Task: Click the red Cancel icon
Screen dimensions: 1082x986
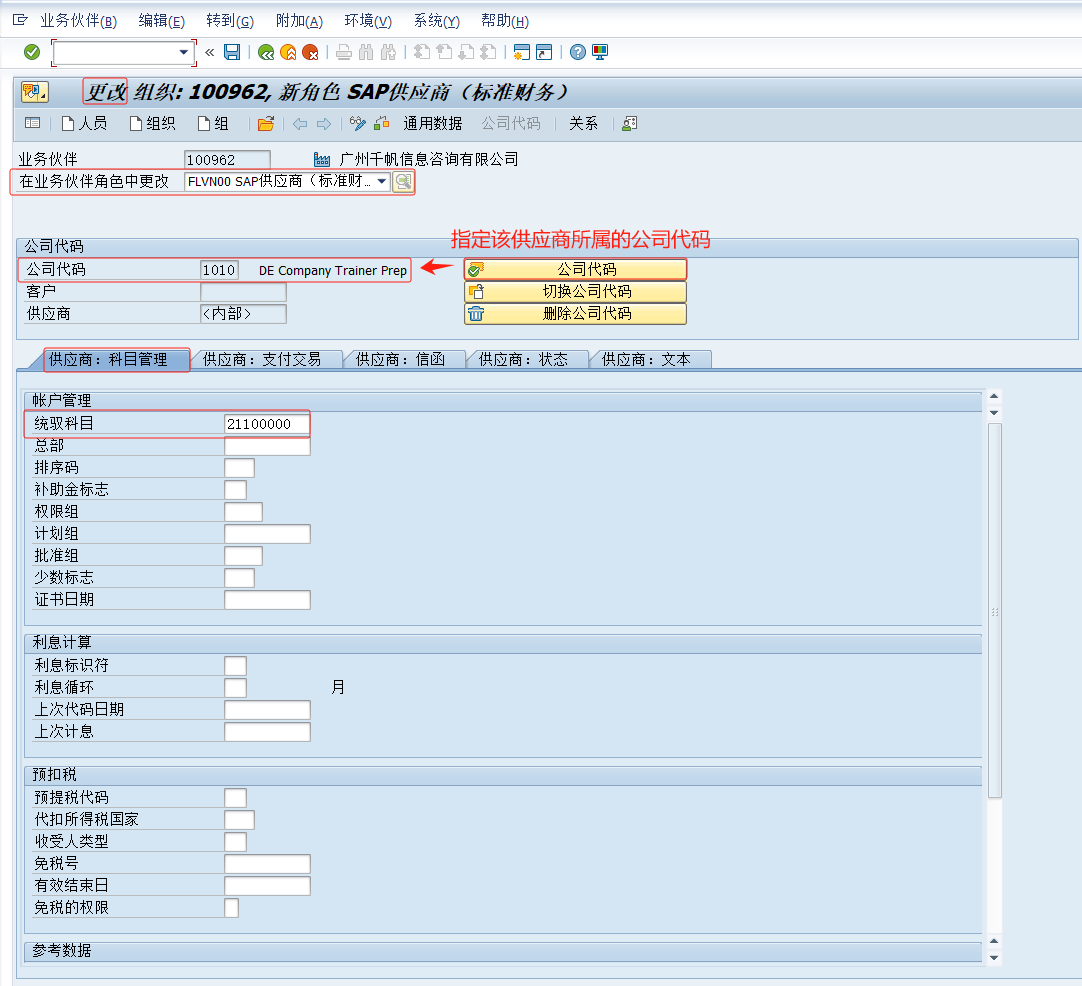Action: tap(310, 52)
